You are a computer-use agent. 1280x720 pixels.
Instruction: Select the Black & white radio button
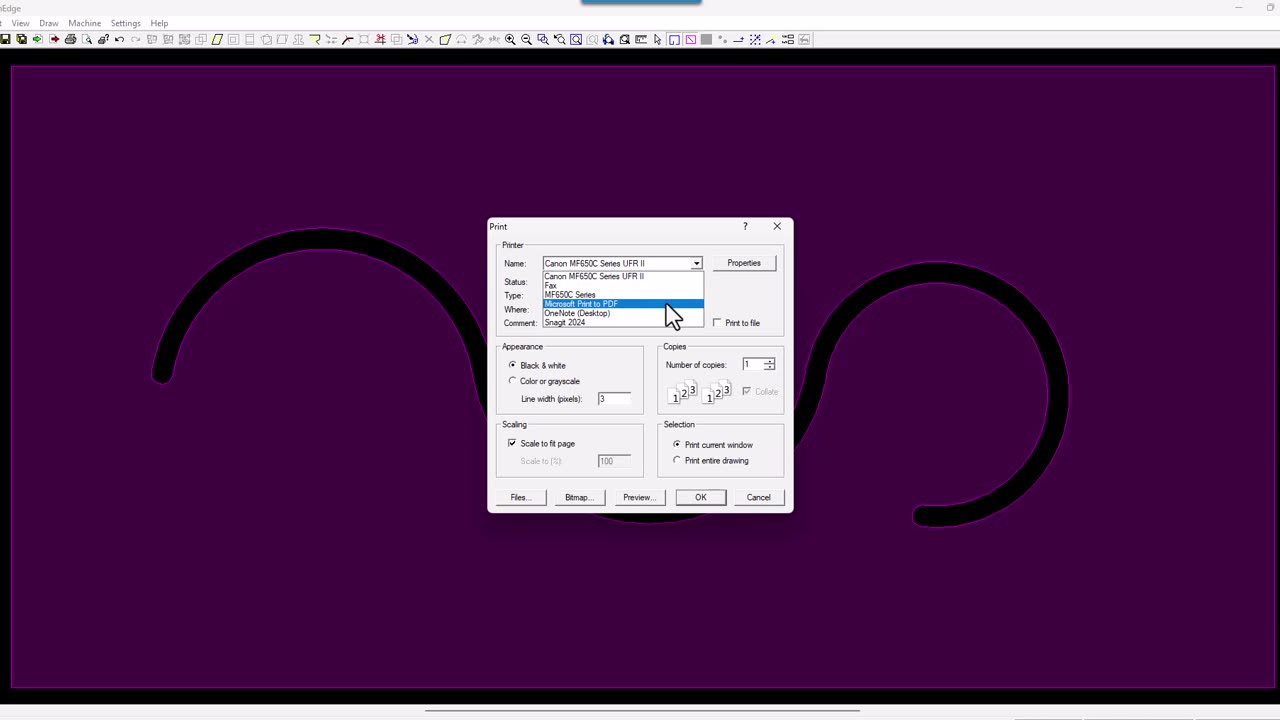tap(513, 365)
